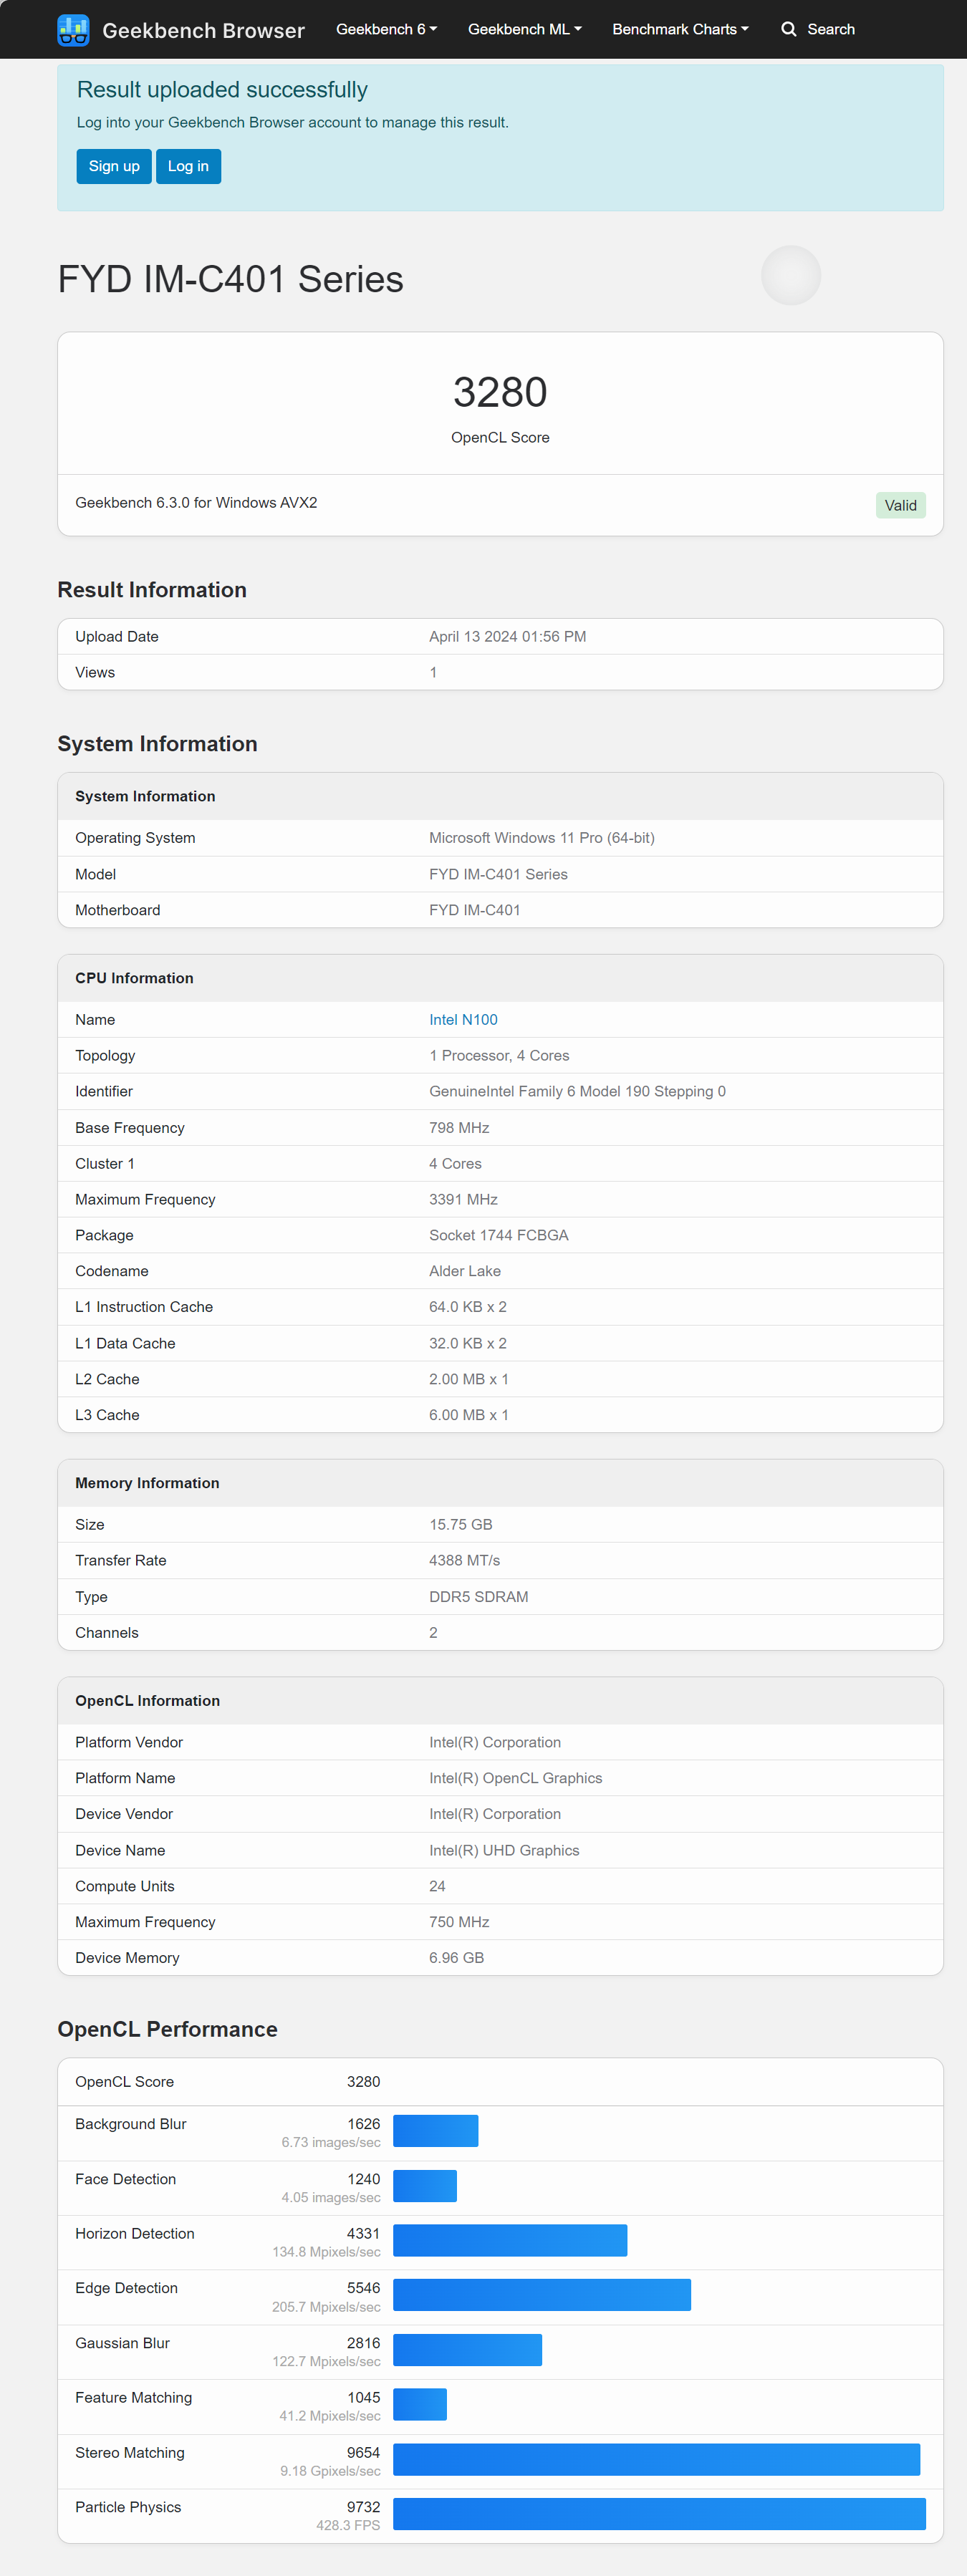967x2576 pixels.
Task: Click 'Geekbench 6.3.0 for Windows AVX2' text
Action: (x=196, y=502)
